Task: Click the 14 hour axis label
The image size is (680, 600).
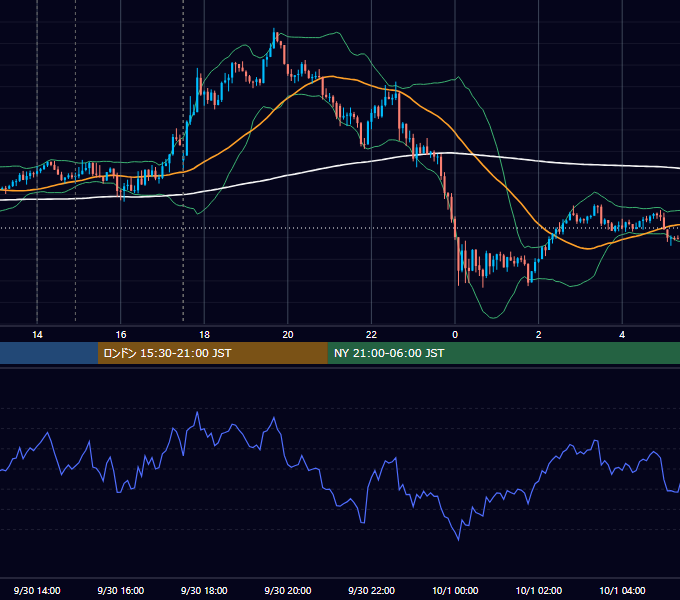Action: pyautogui.click(x=37, y=335)
